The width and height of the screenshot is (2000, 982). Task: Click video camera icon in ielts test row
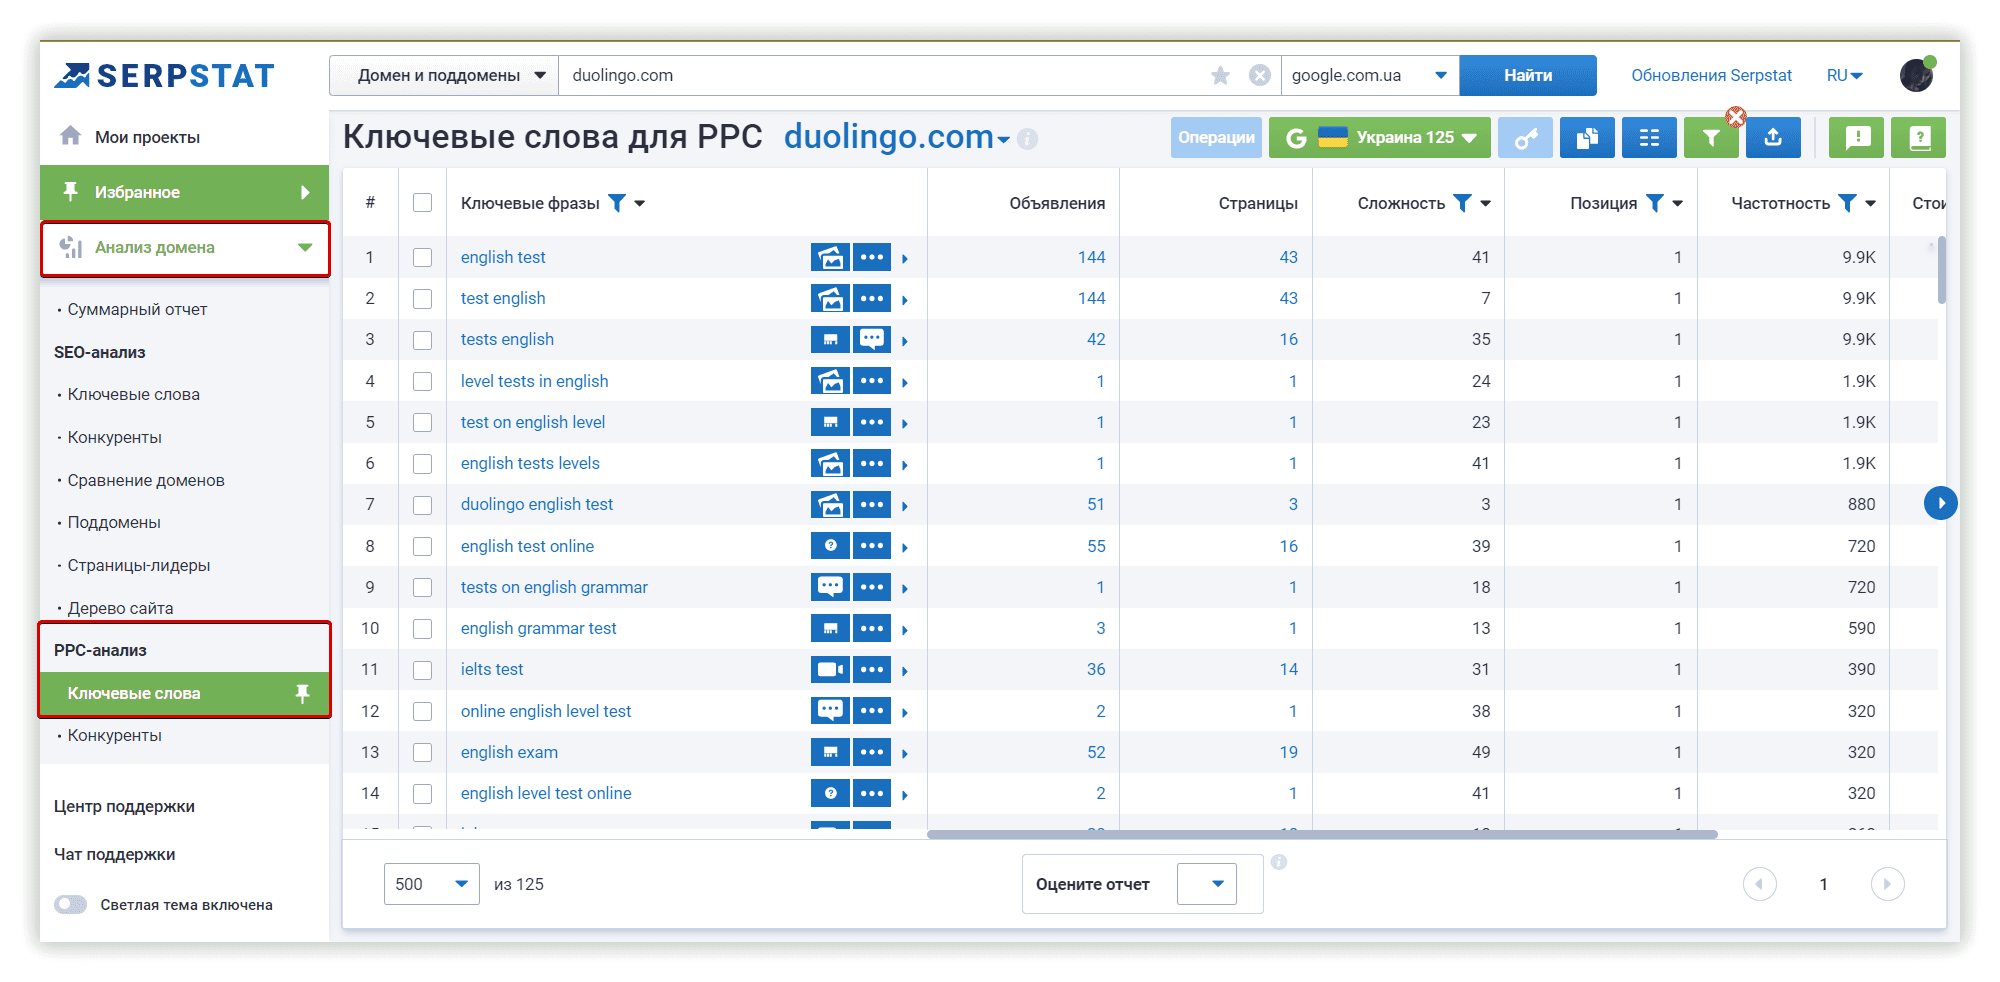pos(830,669)
